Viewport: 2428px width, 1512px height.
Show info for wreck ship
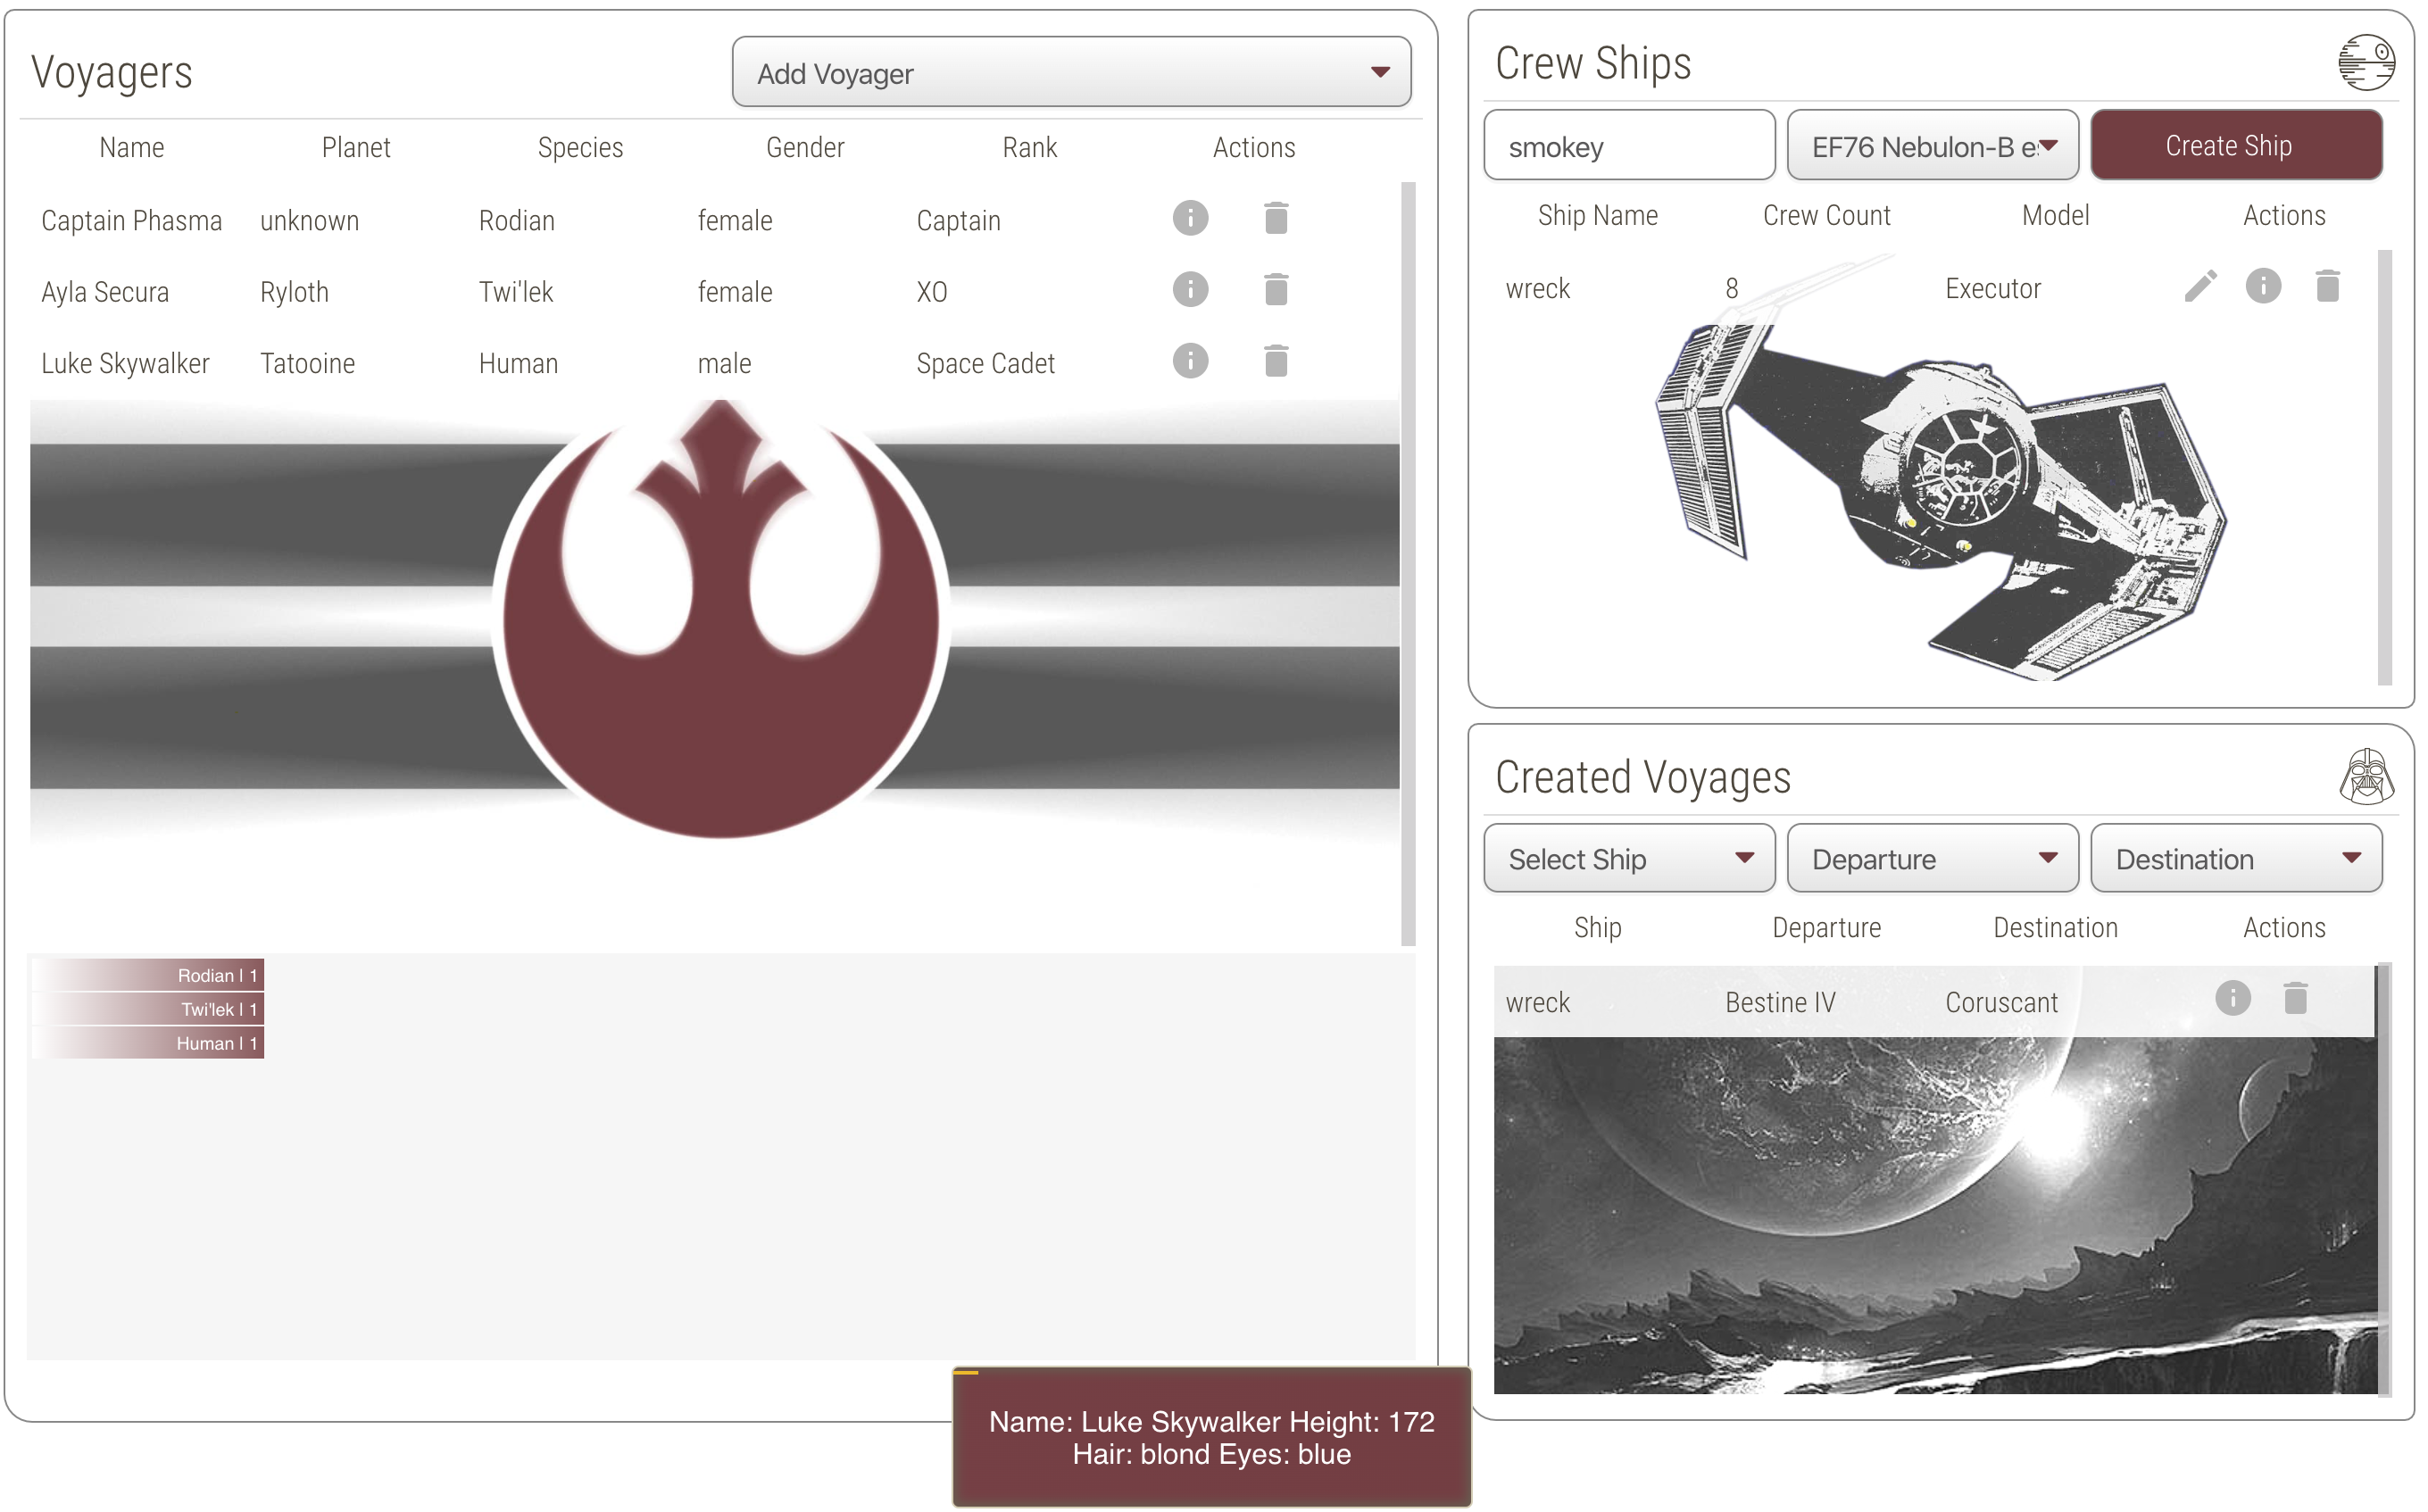click(2263, 287)
